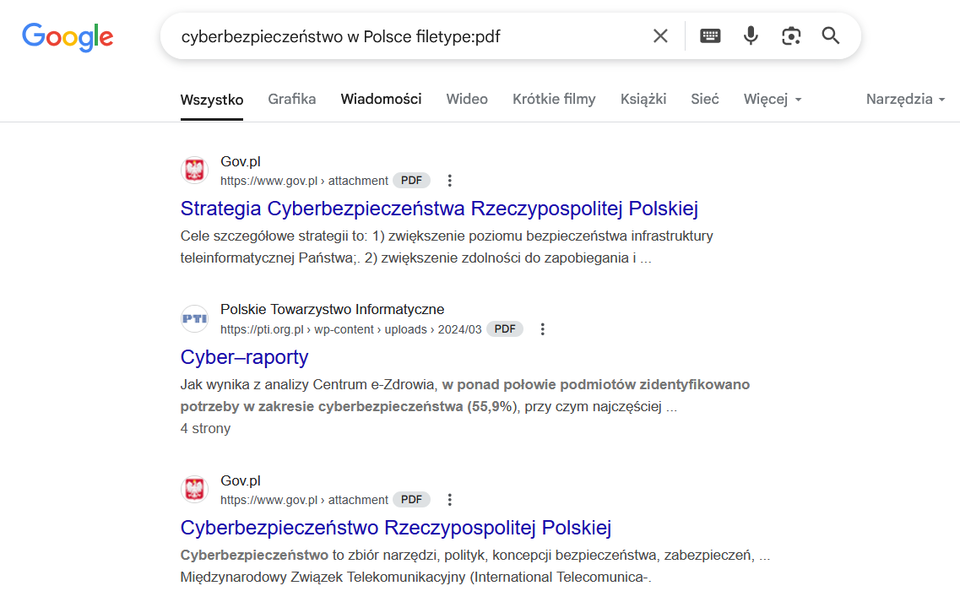This screenshot has width=960, height=613.
Task: Click the Google Lens camera icon
Action: [x=791, y=35]
